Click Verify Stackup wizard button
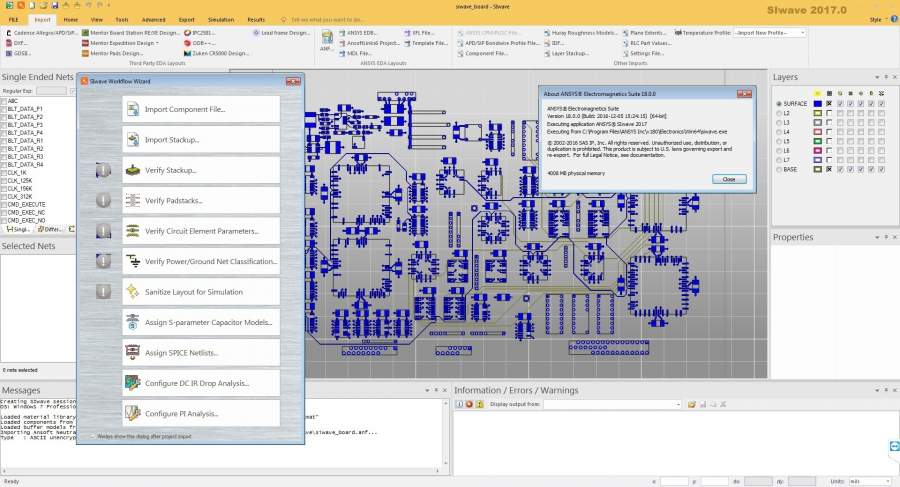The width and height of the screenshot is (900, 487). (201, 170)
